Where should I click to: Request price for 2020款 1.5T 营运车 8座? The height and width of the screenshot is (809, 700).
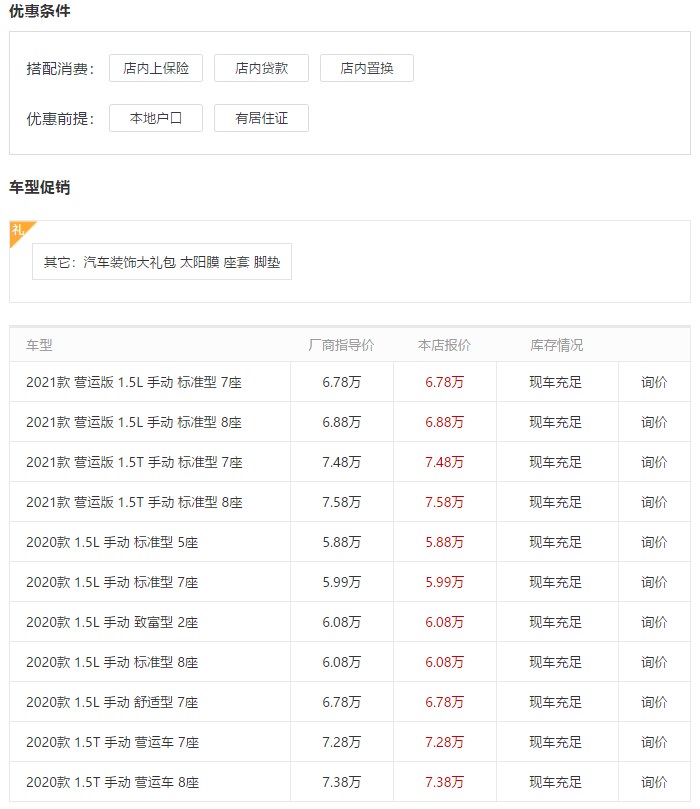(x=654, y=782)
